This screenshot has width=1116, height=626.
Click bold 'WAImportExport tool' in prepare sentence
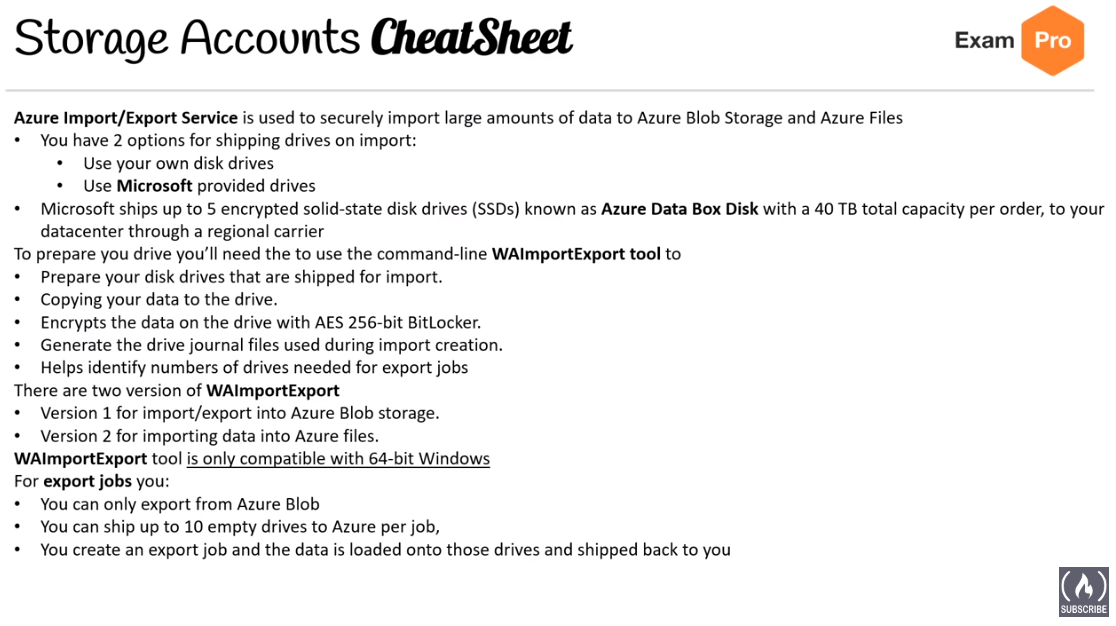(577, 254)
